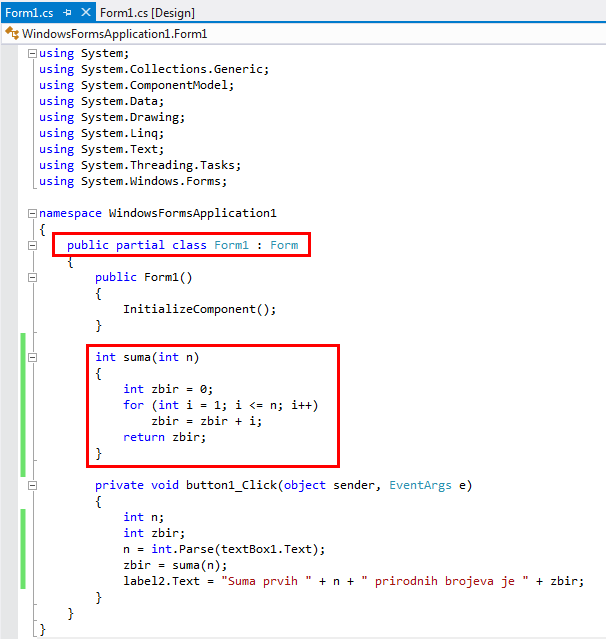Switch to Form1.cs [Design] tab
This screenshot has width=606, height=639.
click(x=147, y=13)
